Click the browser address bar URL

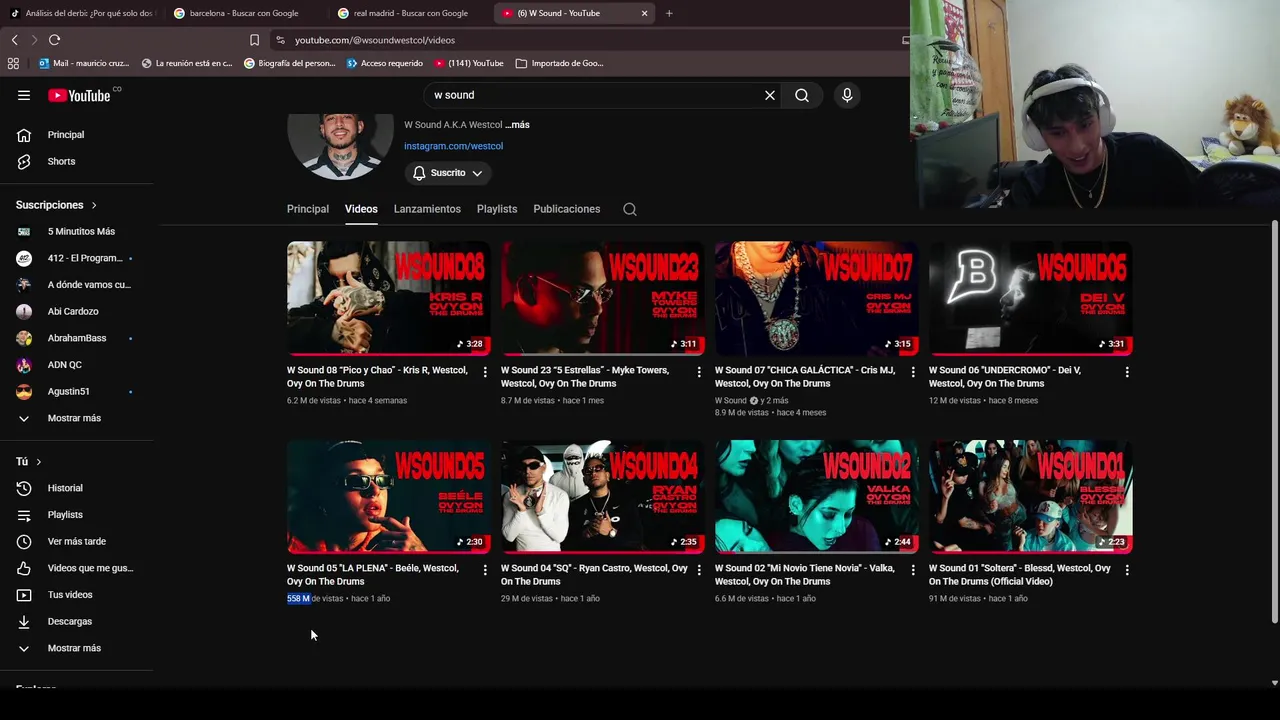tap(375, 40)
